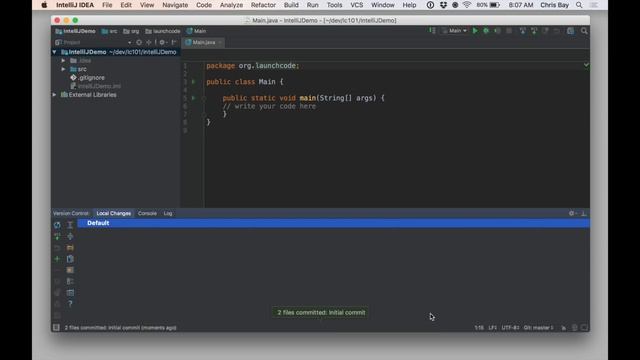Image resolution: width=640 pixels, height=360 pixels.
Task: Expand the src folder in project tree
Action: tap(63, 69)
